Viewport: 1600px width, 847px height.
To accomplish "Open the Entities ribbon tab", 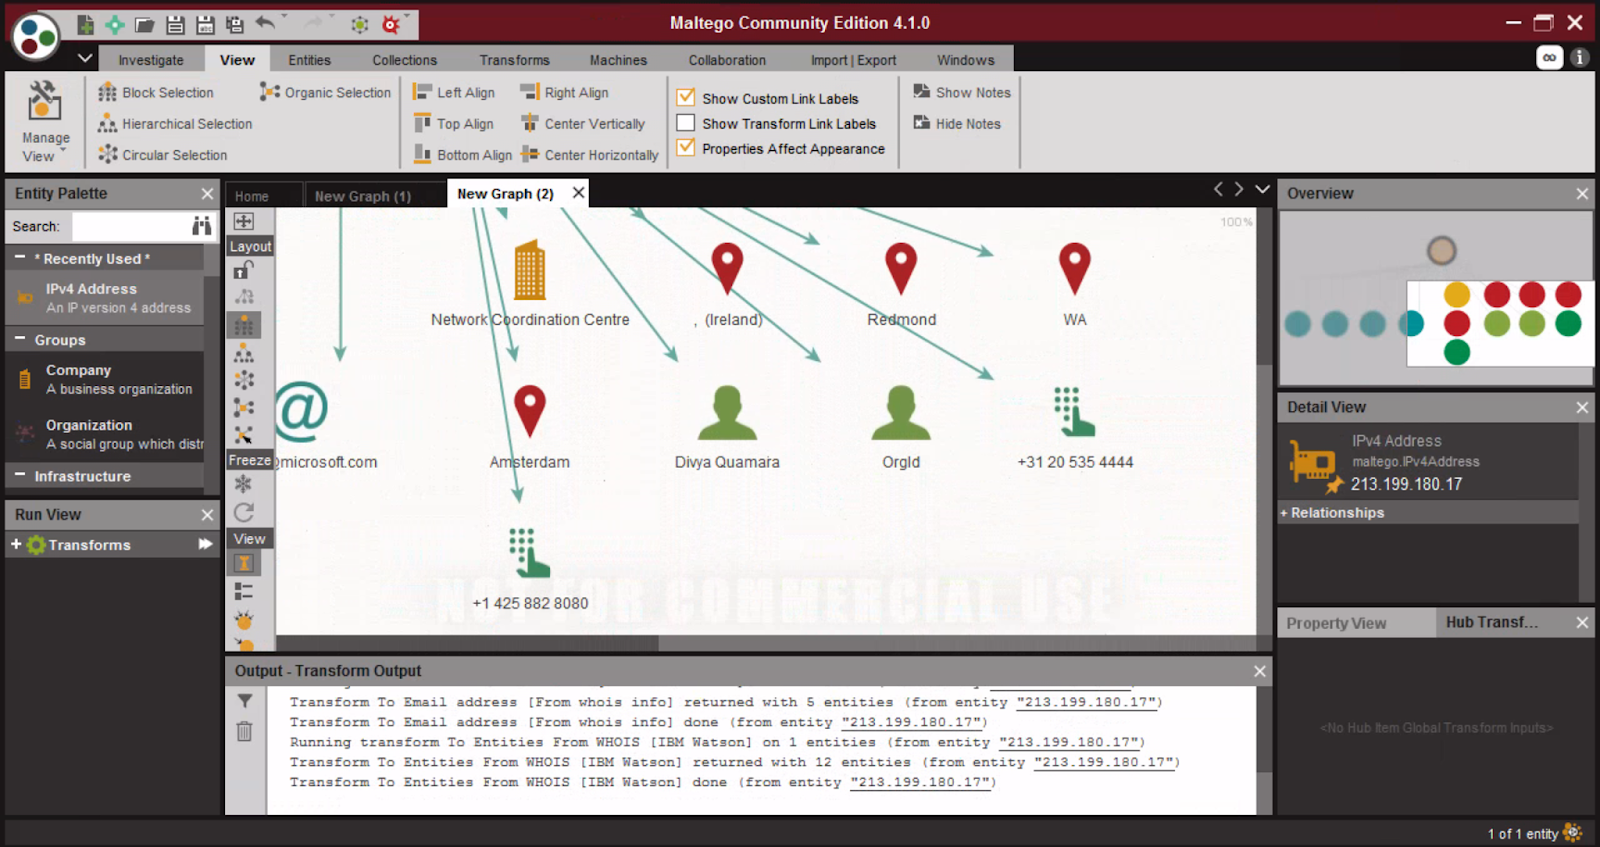I will pyautogui.click(x=309, y=60).
